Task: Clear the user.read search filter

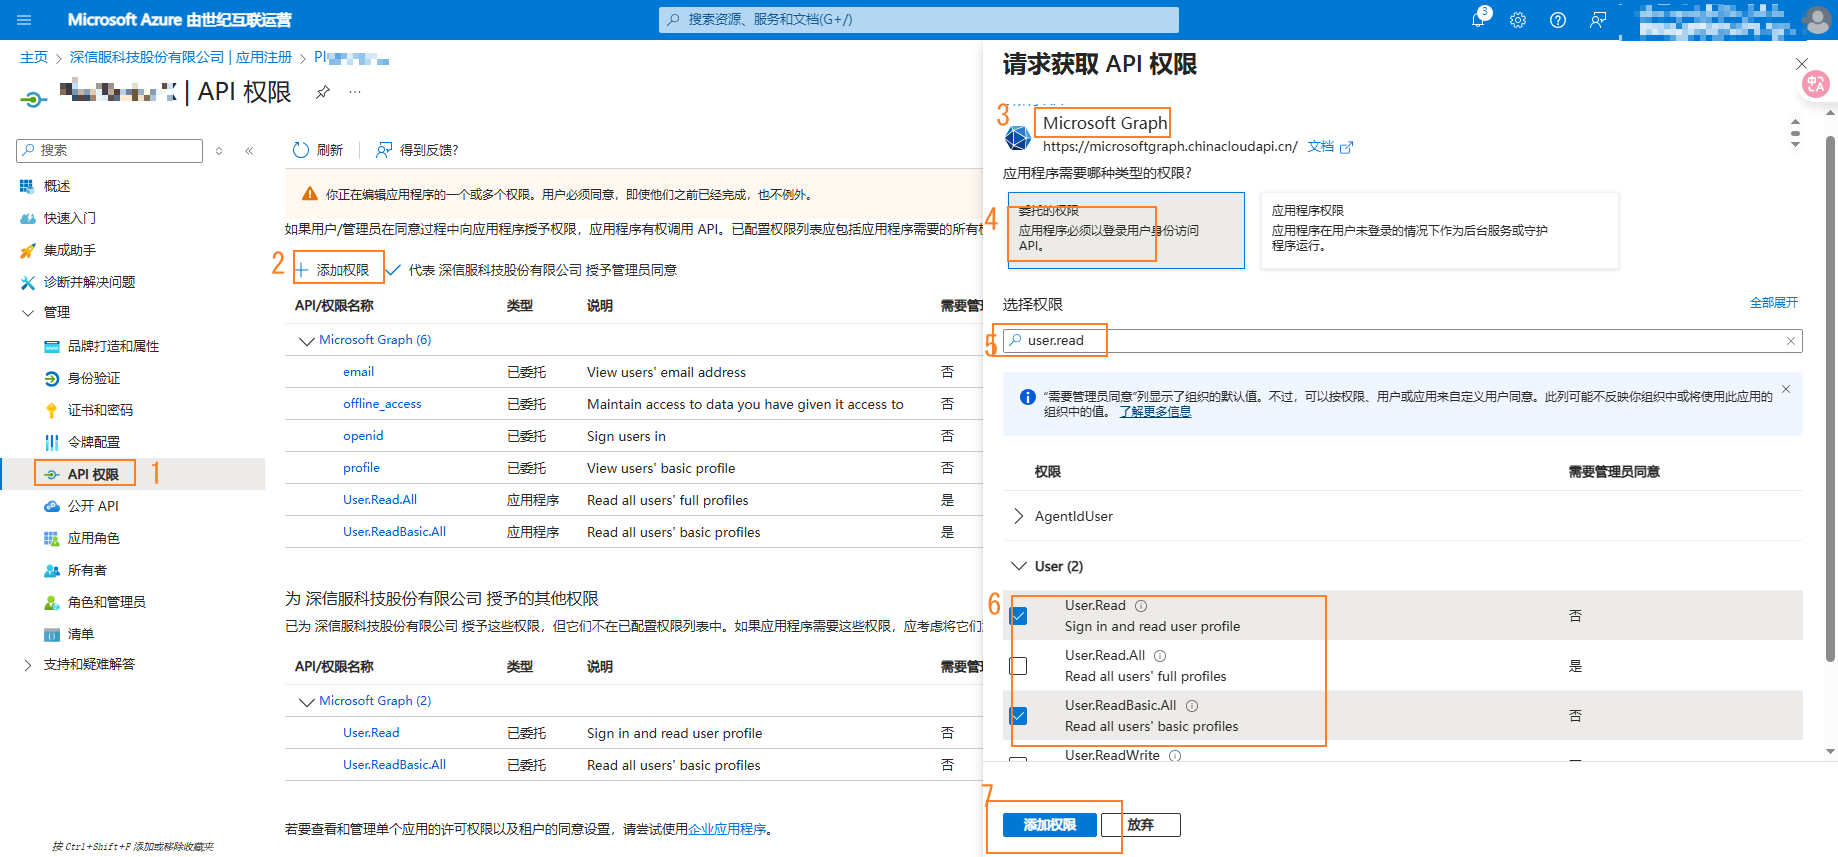Action: [x=1791, y=341]
